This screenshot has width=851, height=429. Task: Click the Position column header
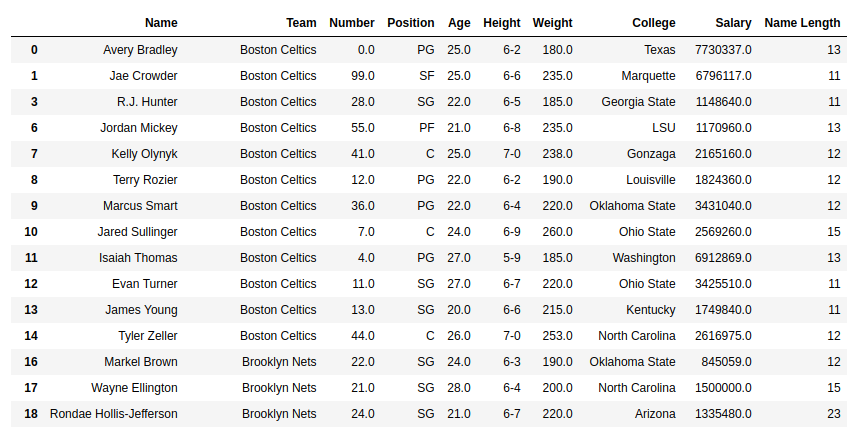coord(410,23)
